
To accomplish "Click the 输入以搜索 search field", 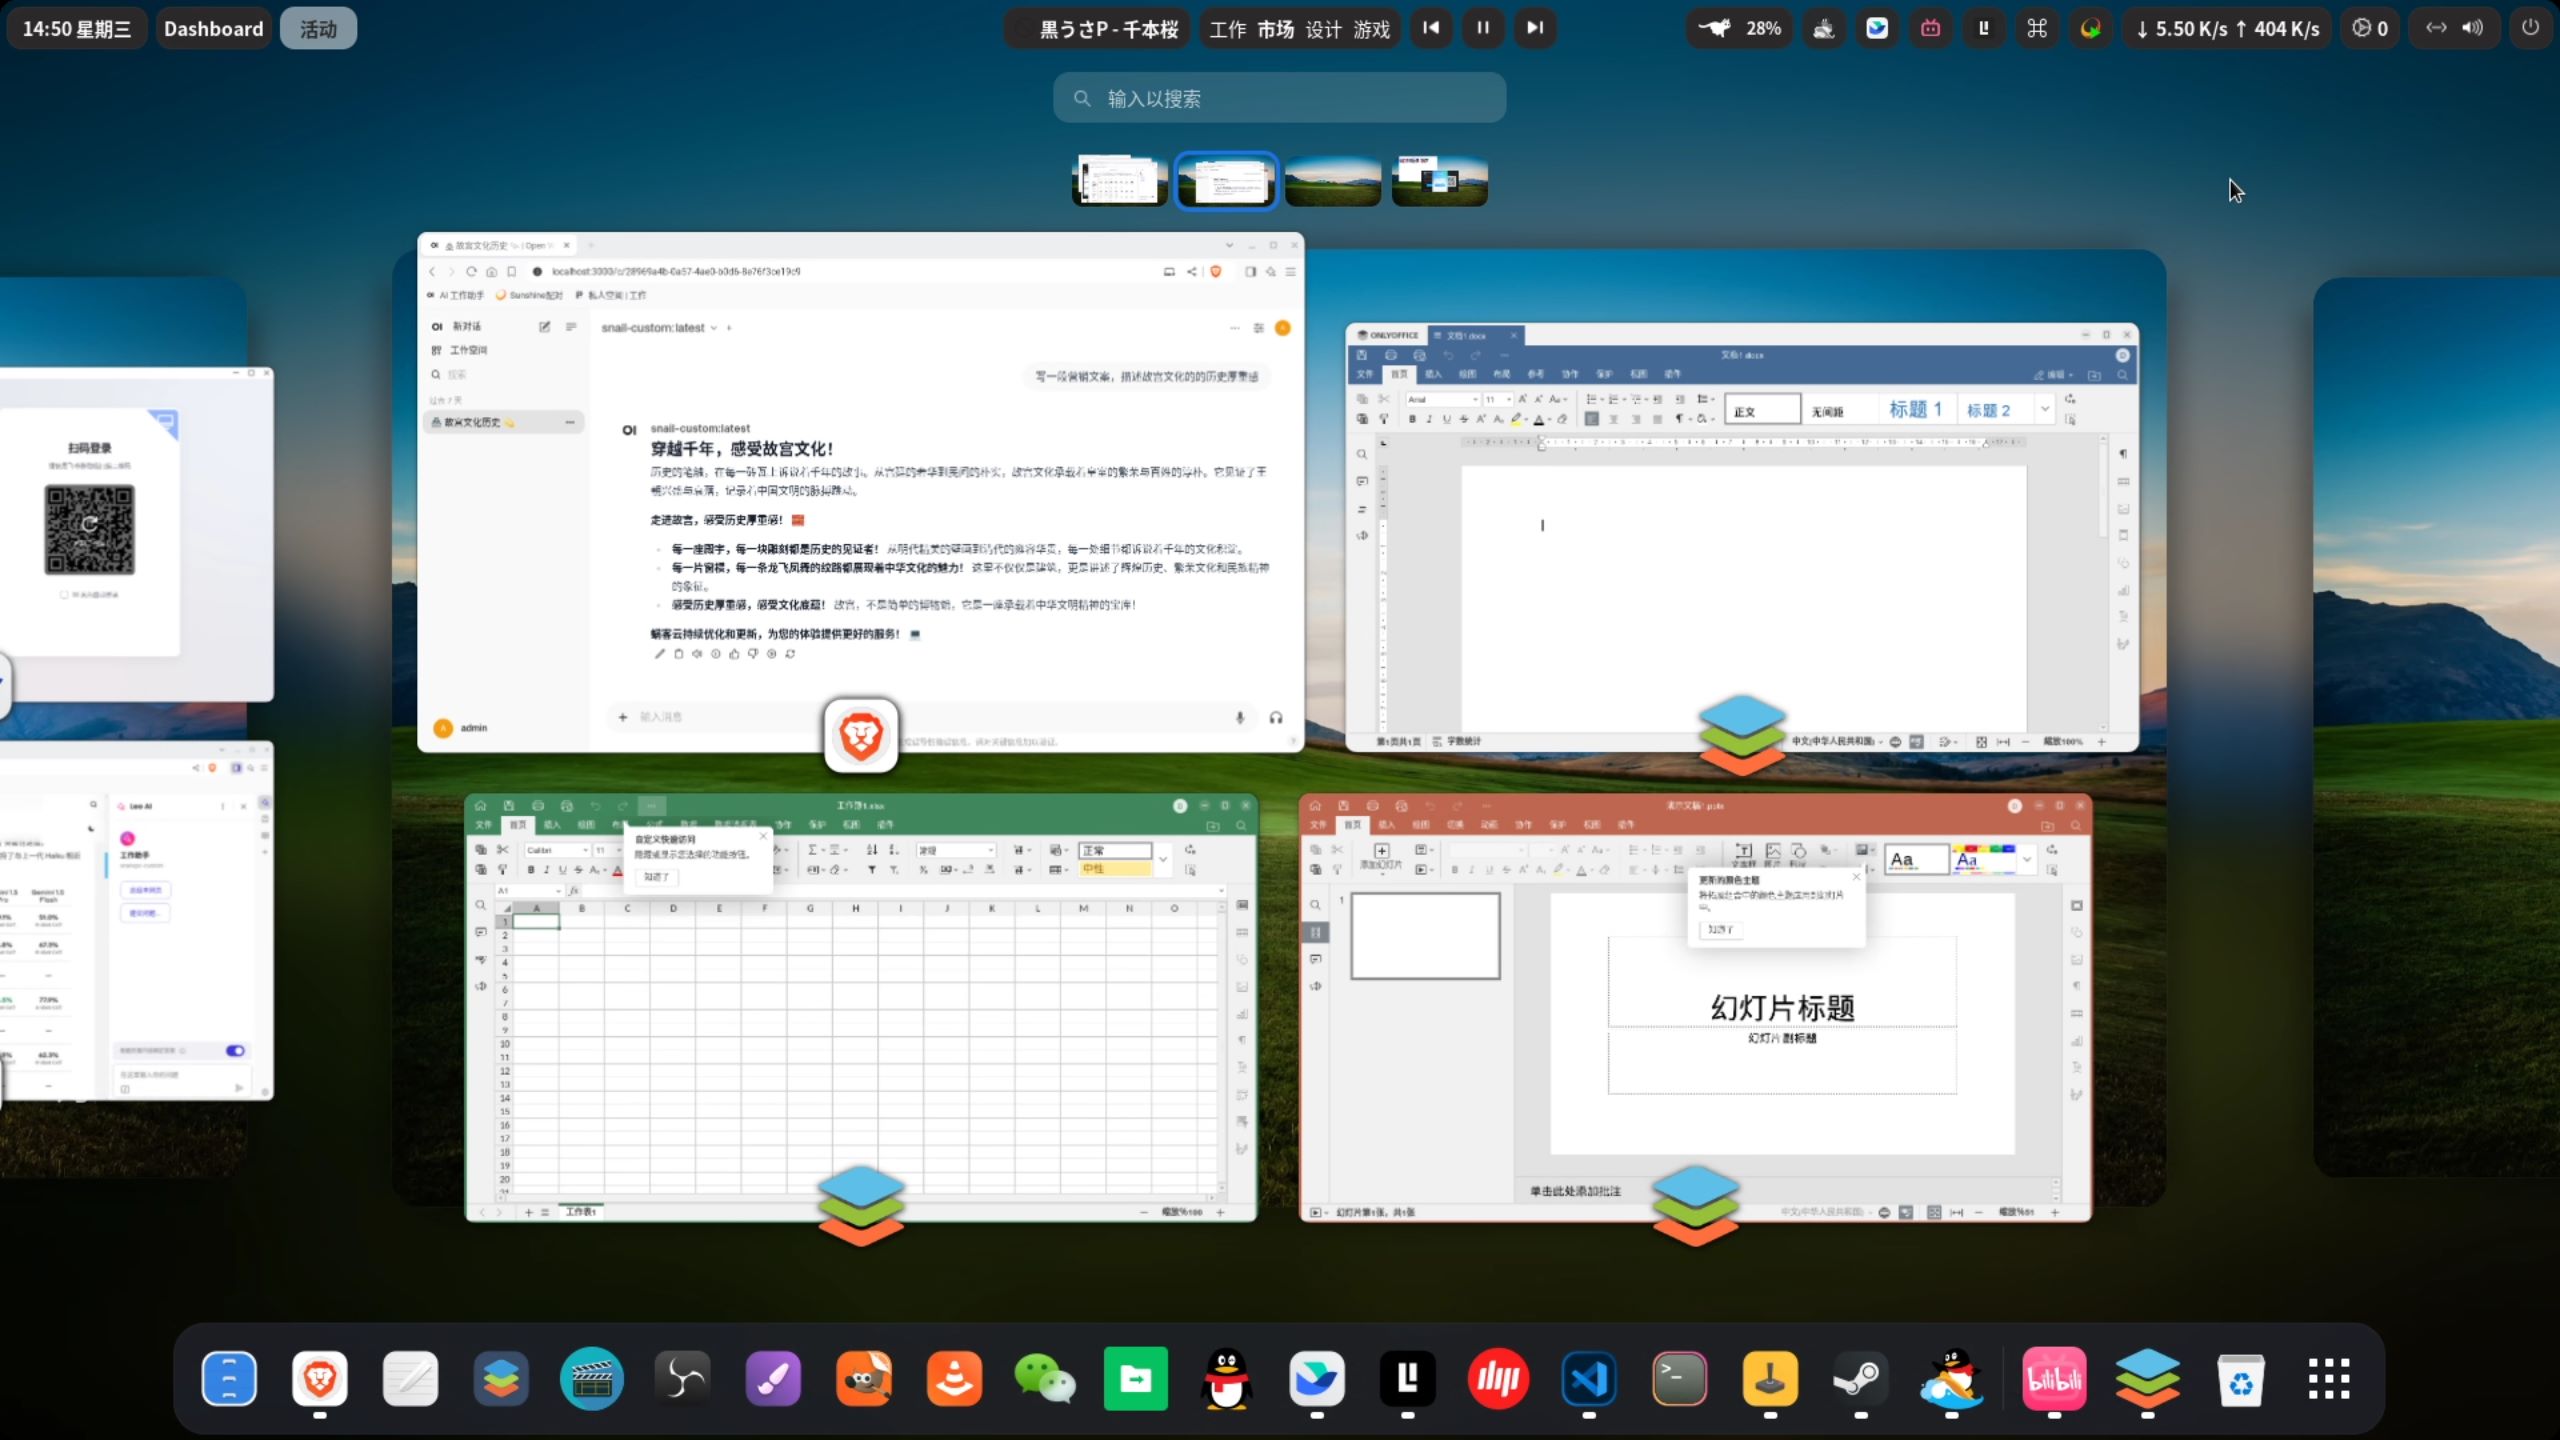I will pyautogui.click(x=1279, y=98).
